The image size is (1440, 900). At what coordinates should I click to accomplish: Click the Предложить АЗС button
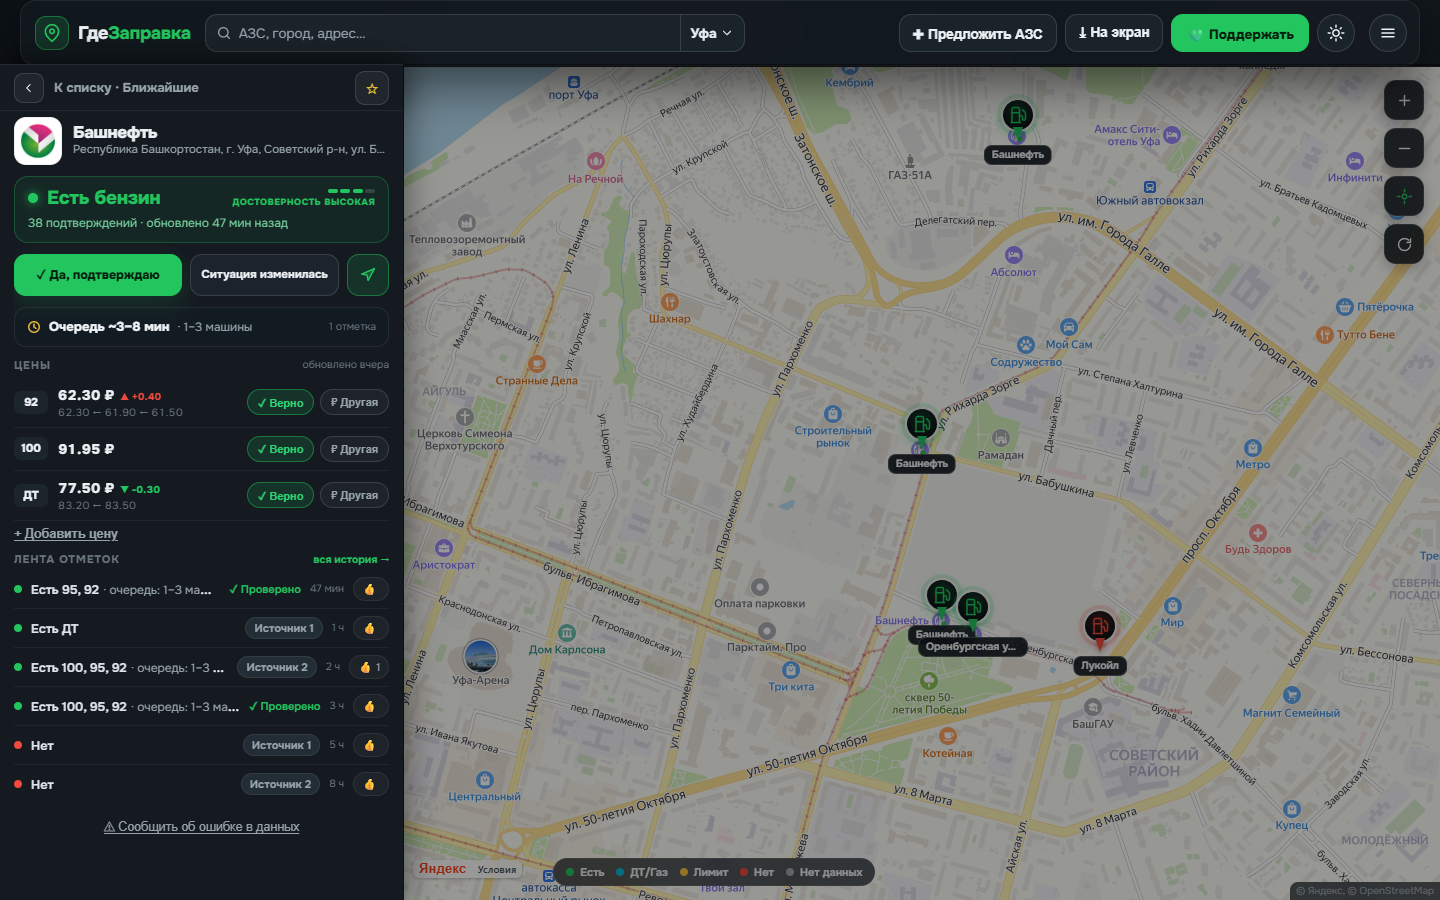(977, 33)
